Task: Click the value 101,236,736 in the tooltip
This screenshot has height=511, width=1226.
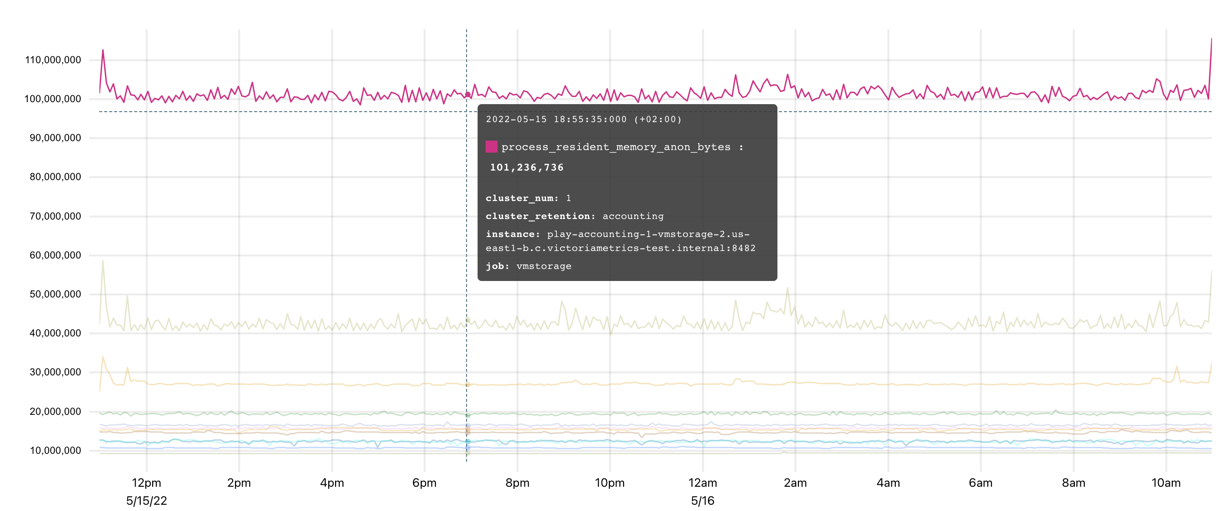Action: coord(527,168)
